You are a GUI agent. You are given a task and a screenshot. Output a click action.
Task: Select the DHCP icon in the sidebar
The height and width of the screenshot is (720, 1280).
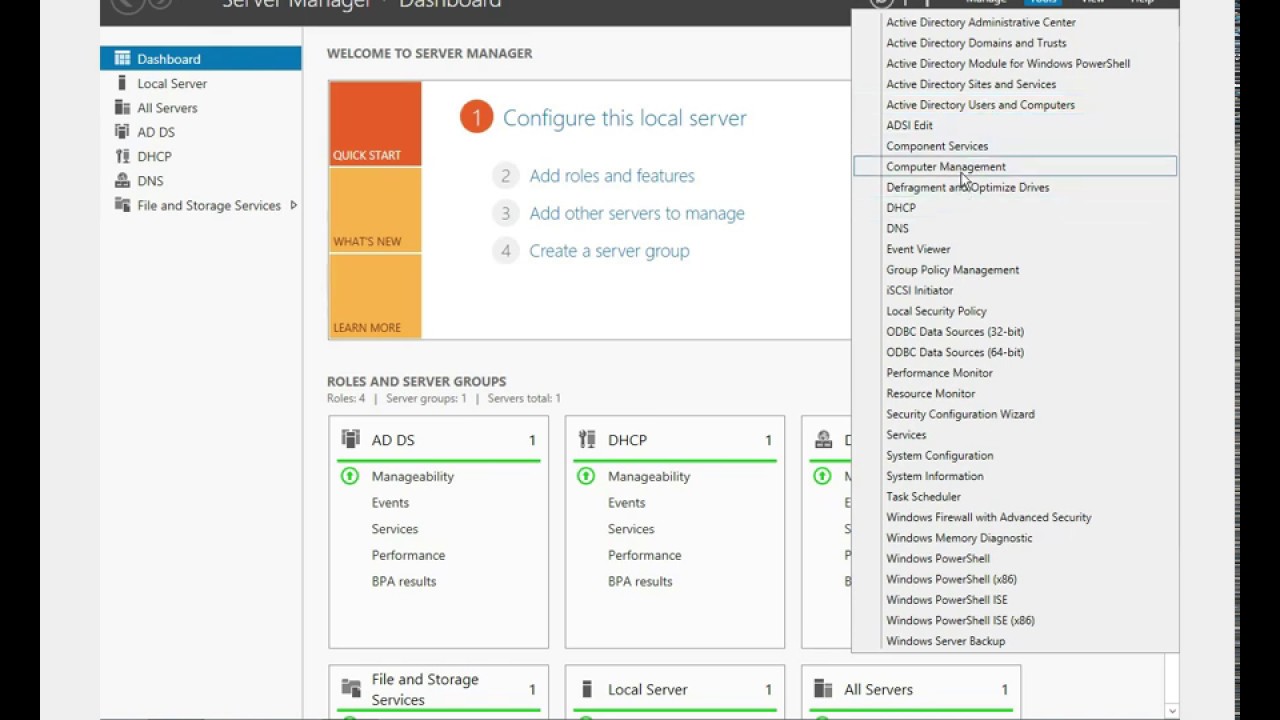point(122,156)
